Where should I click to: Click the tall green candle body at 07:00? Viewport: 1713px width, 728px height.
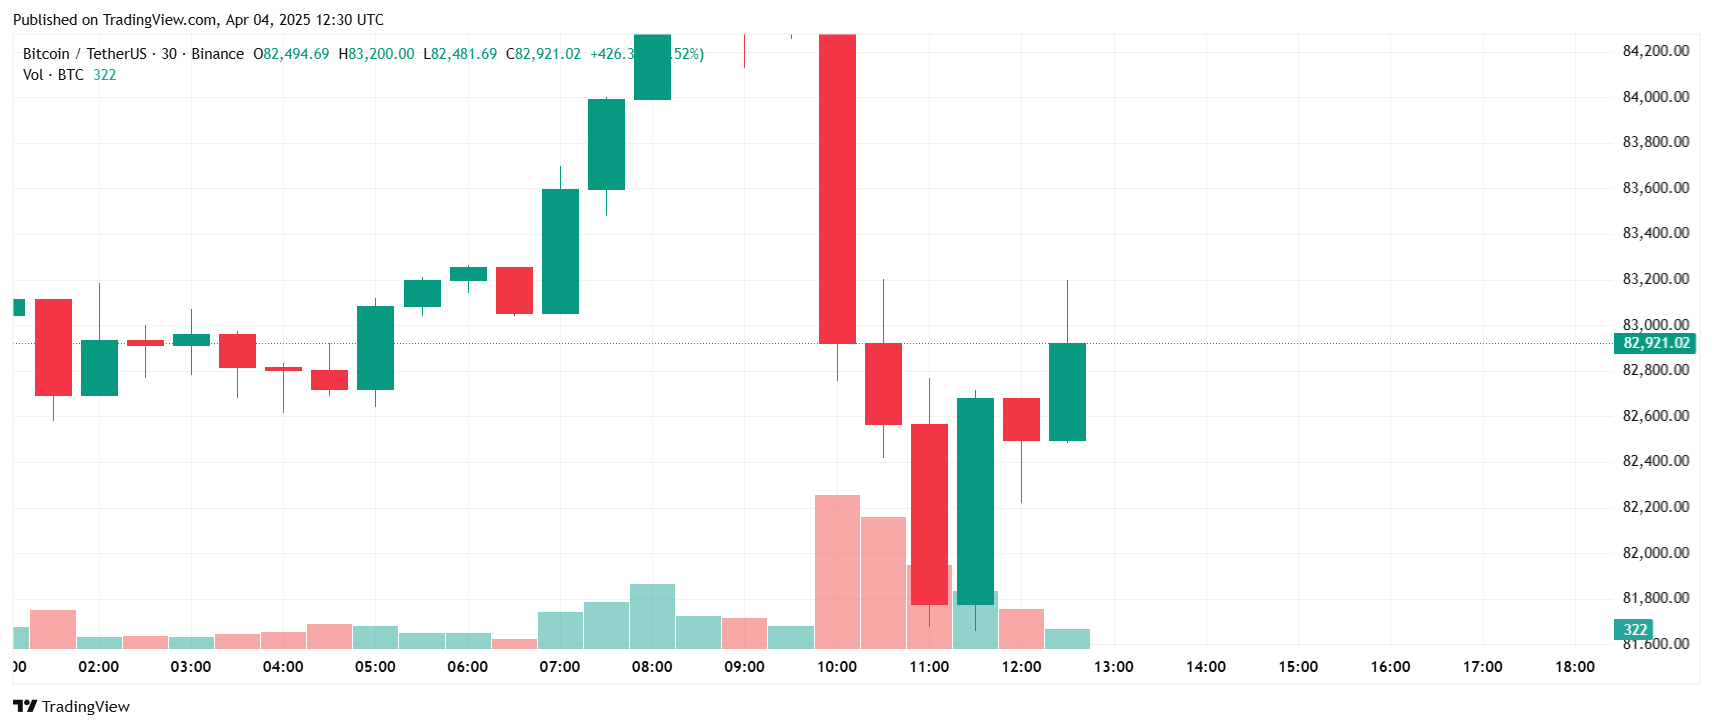(x=560, y=251)
